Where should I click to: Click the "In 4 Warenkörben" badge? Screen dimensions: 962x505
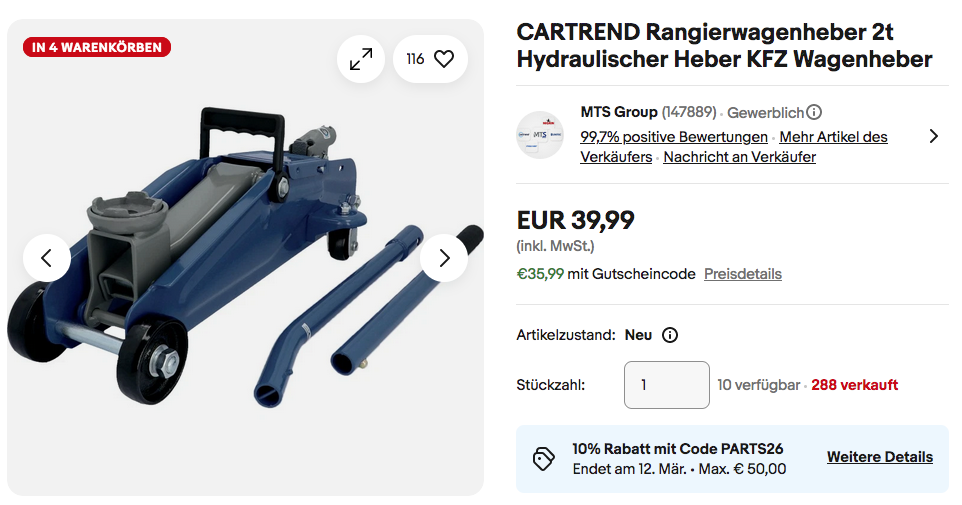pyautogui.click(x=97, y=47)
